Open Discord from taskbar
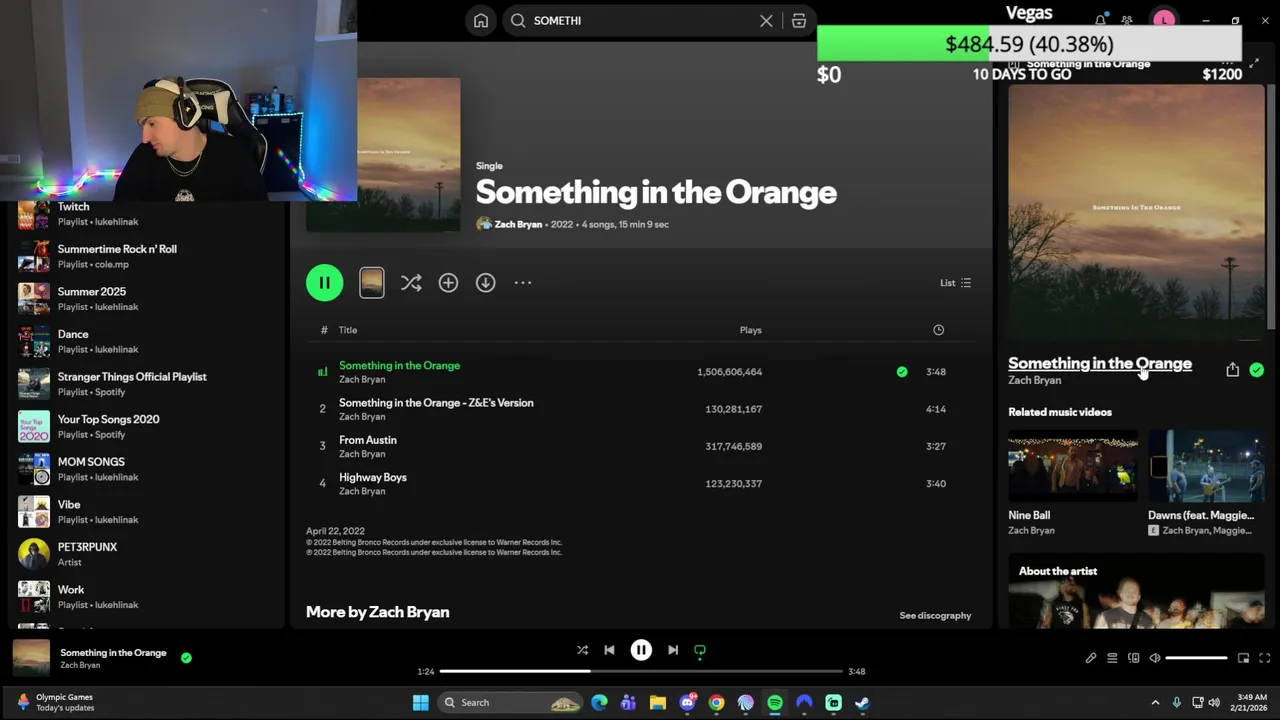Screen dimensions: 1280x720 (687, 703)
